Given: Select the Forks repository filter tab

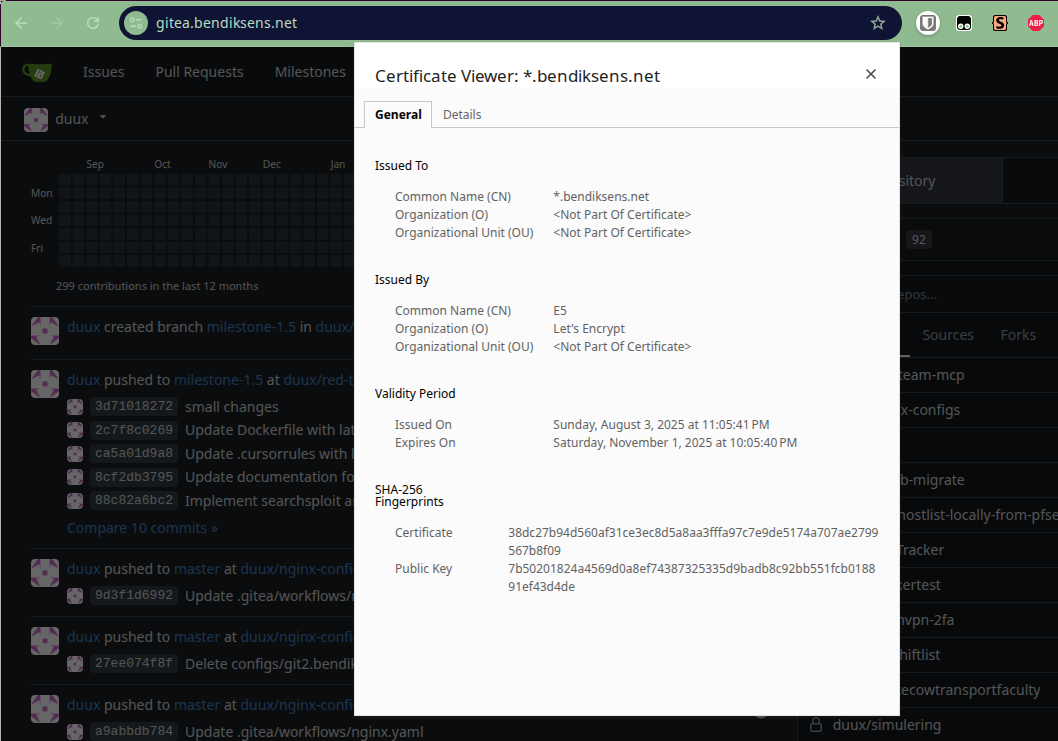Looking at the screenshot, I should tap(1018, 335).
